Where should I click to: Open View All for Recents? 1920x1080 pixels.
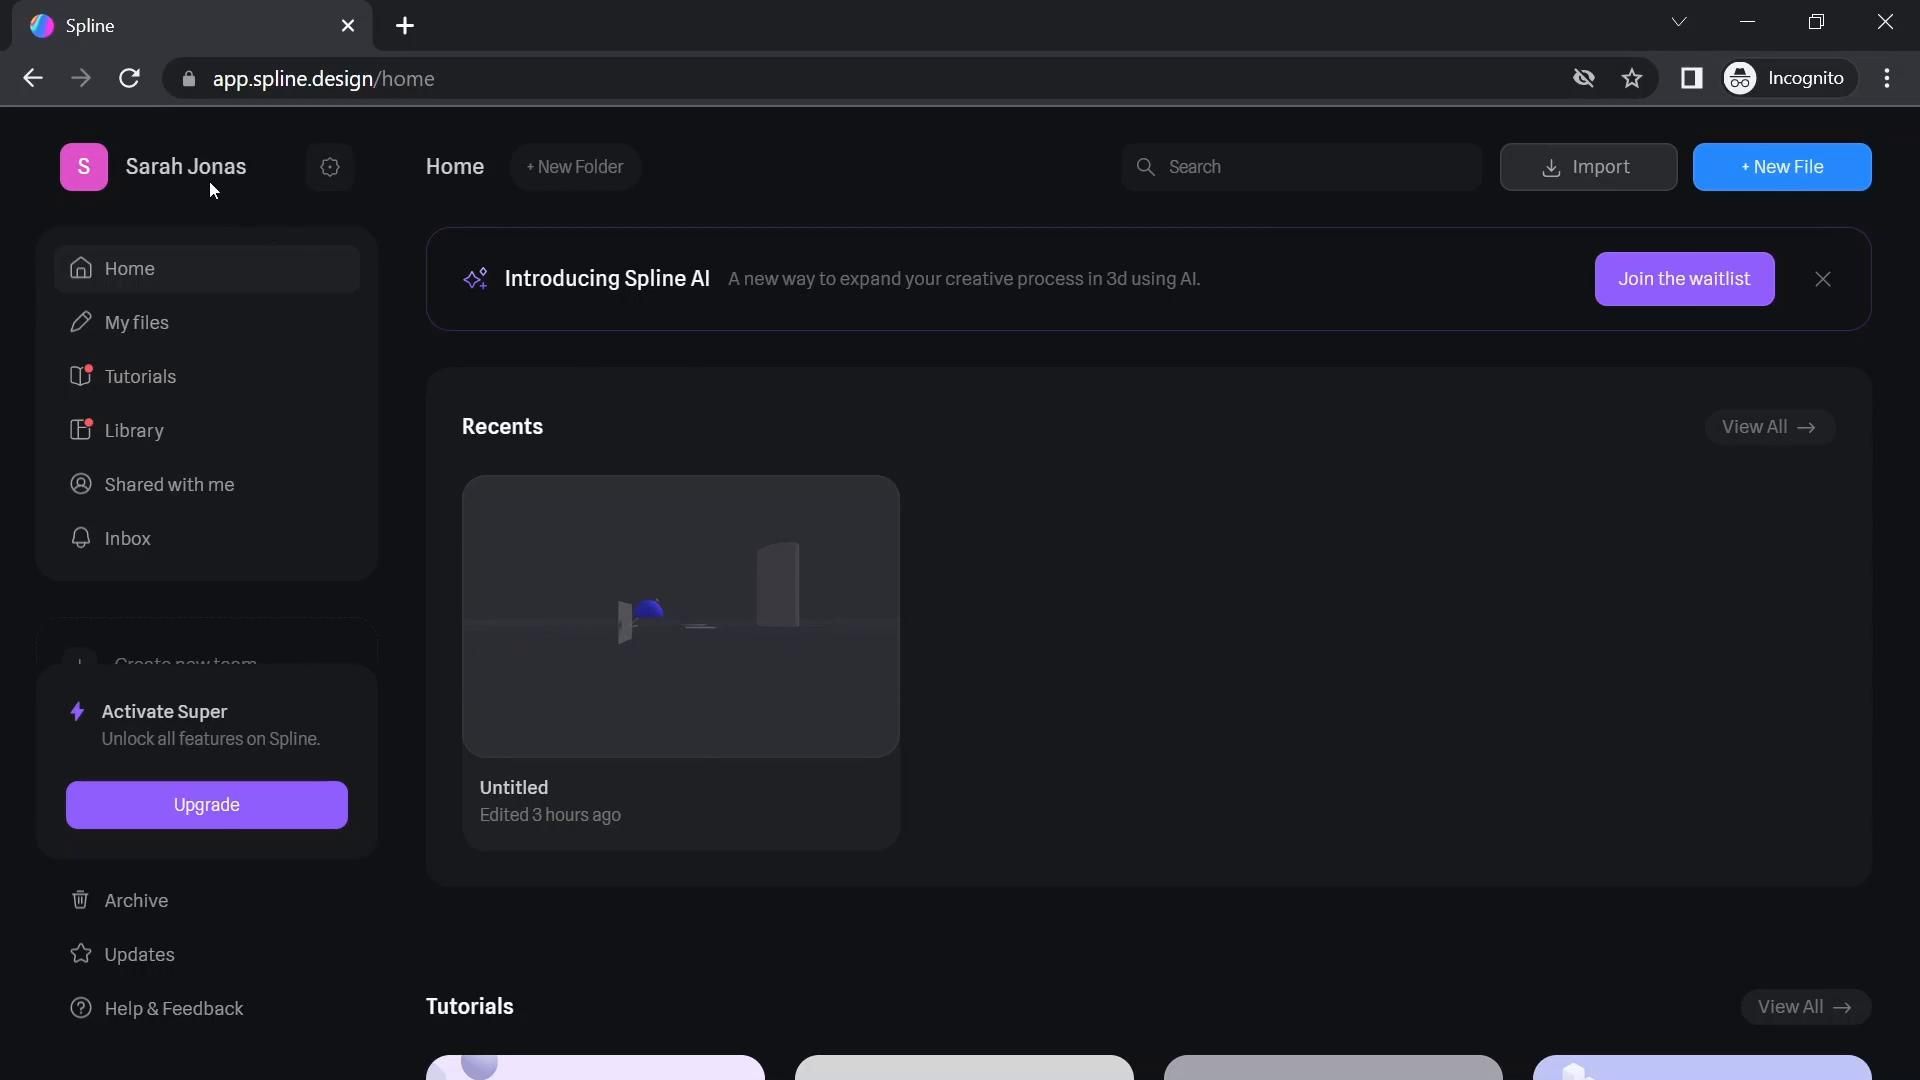pyautogui.click(x=1768, y=427)
